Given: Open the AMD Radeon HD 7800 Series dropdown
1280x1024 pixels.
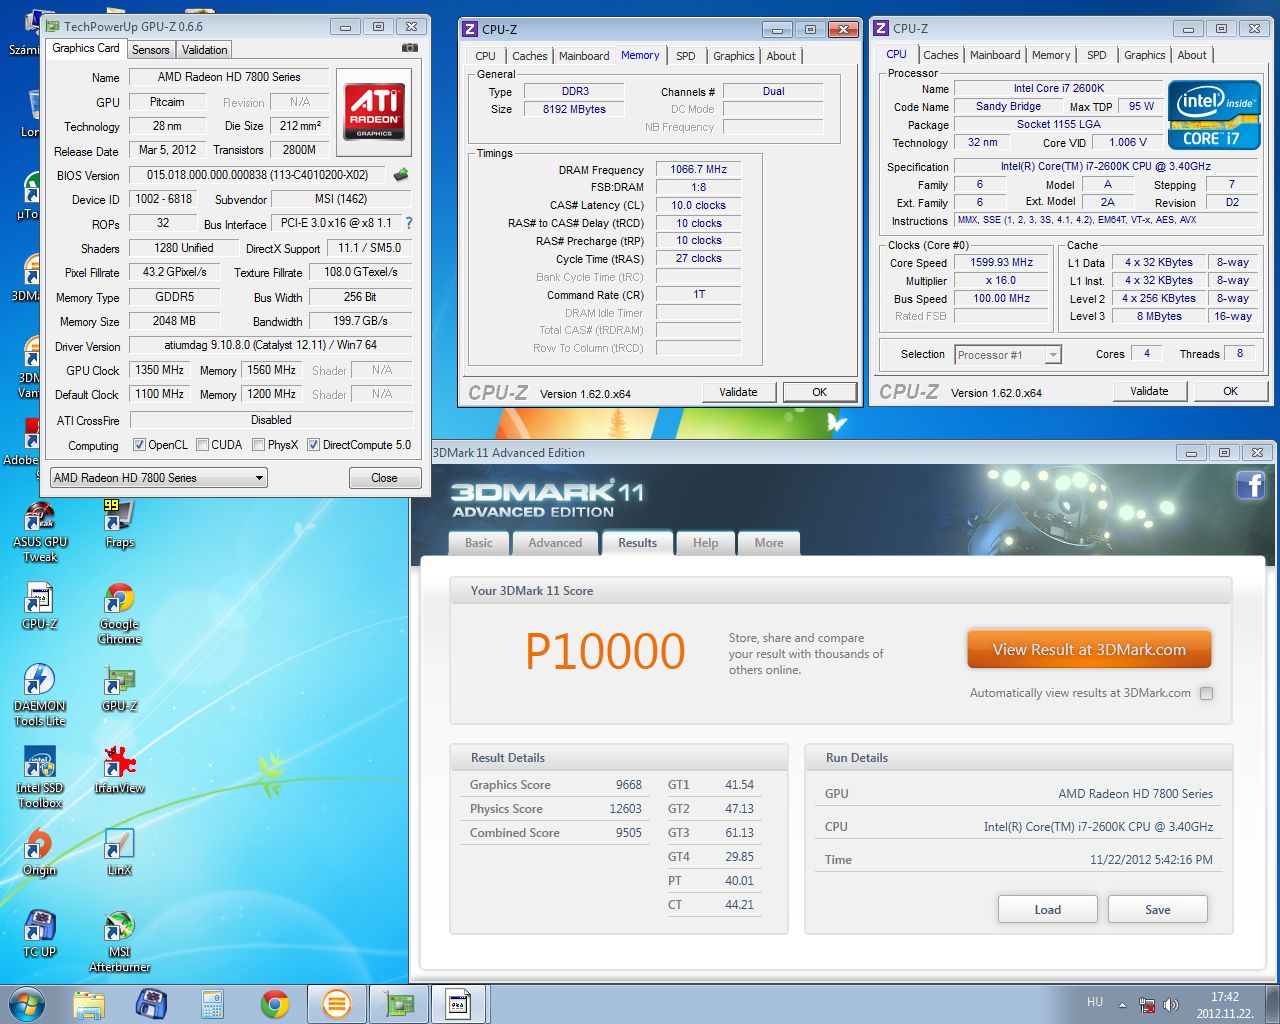Looking at the screenshot, I should (158, 478).
